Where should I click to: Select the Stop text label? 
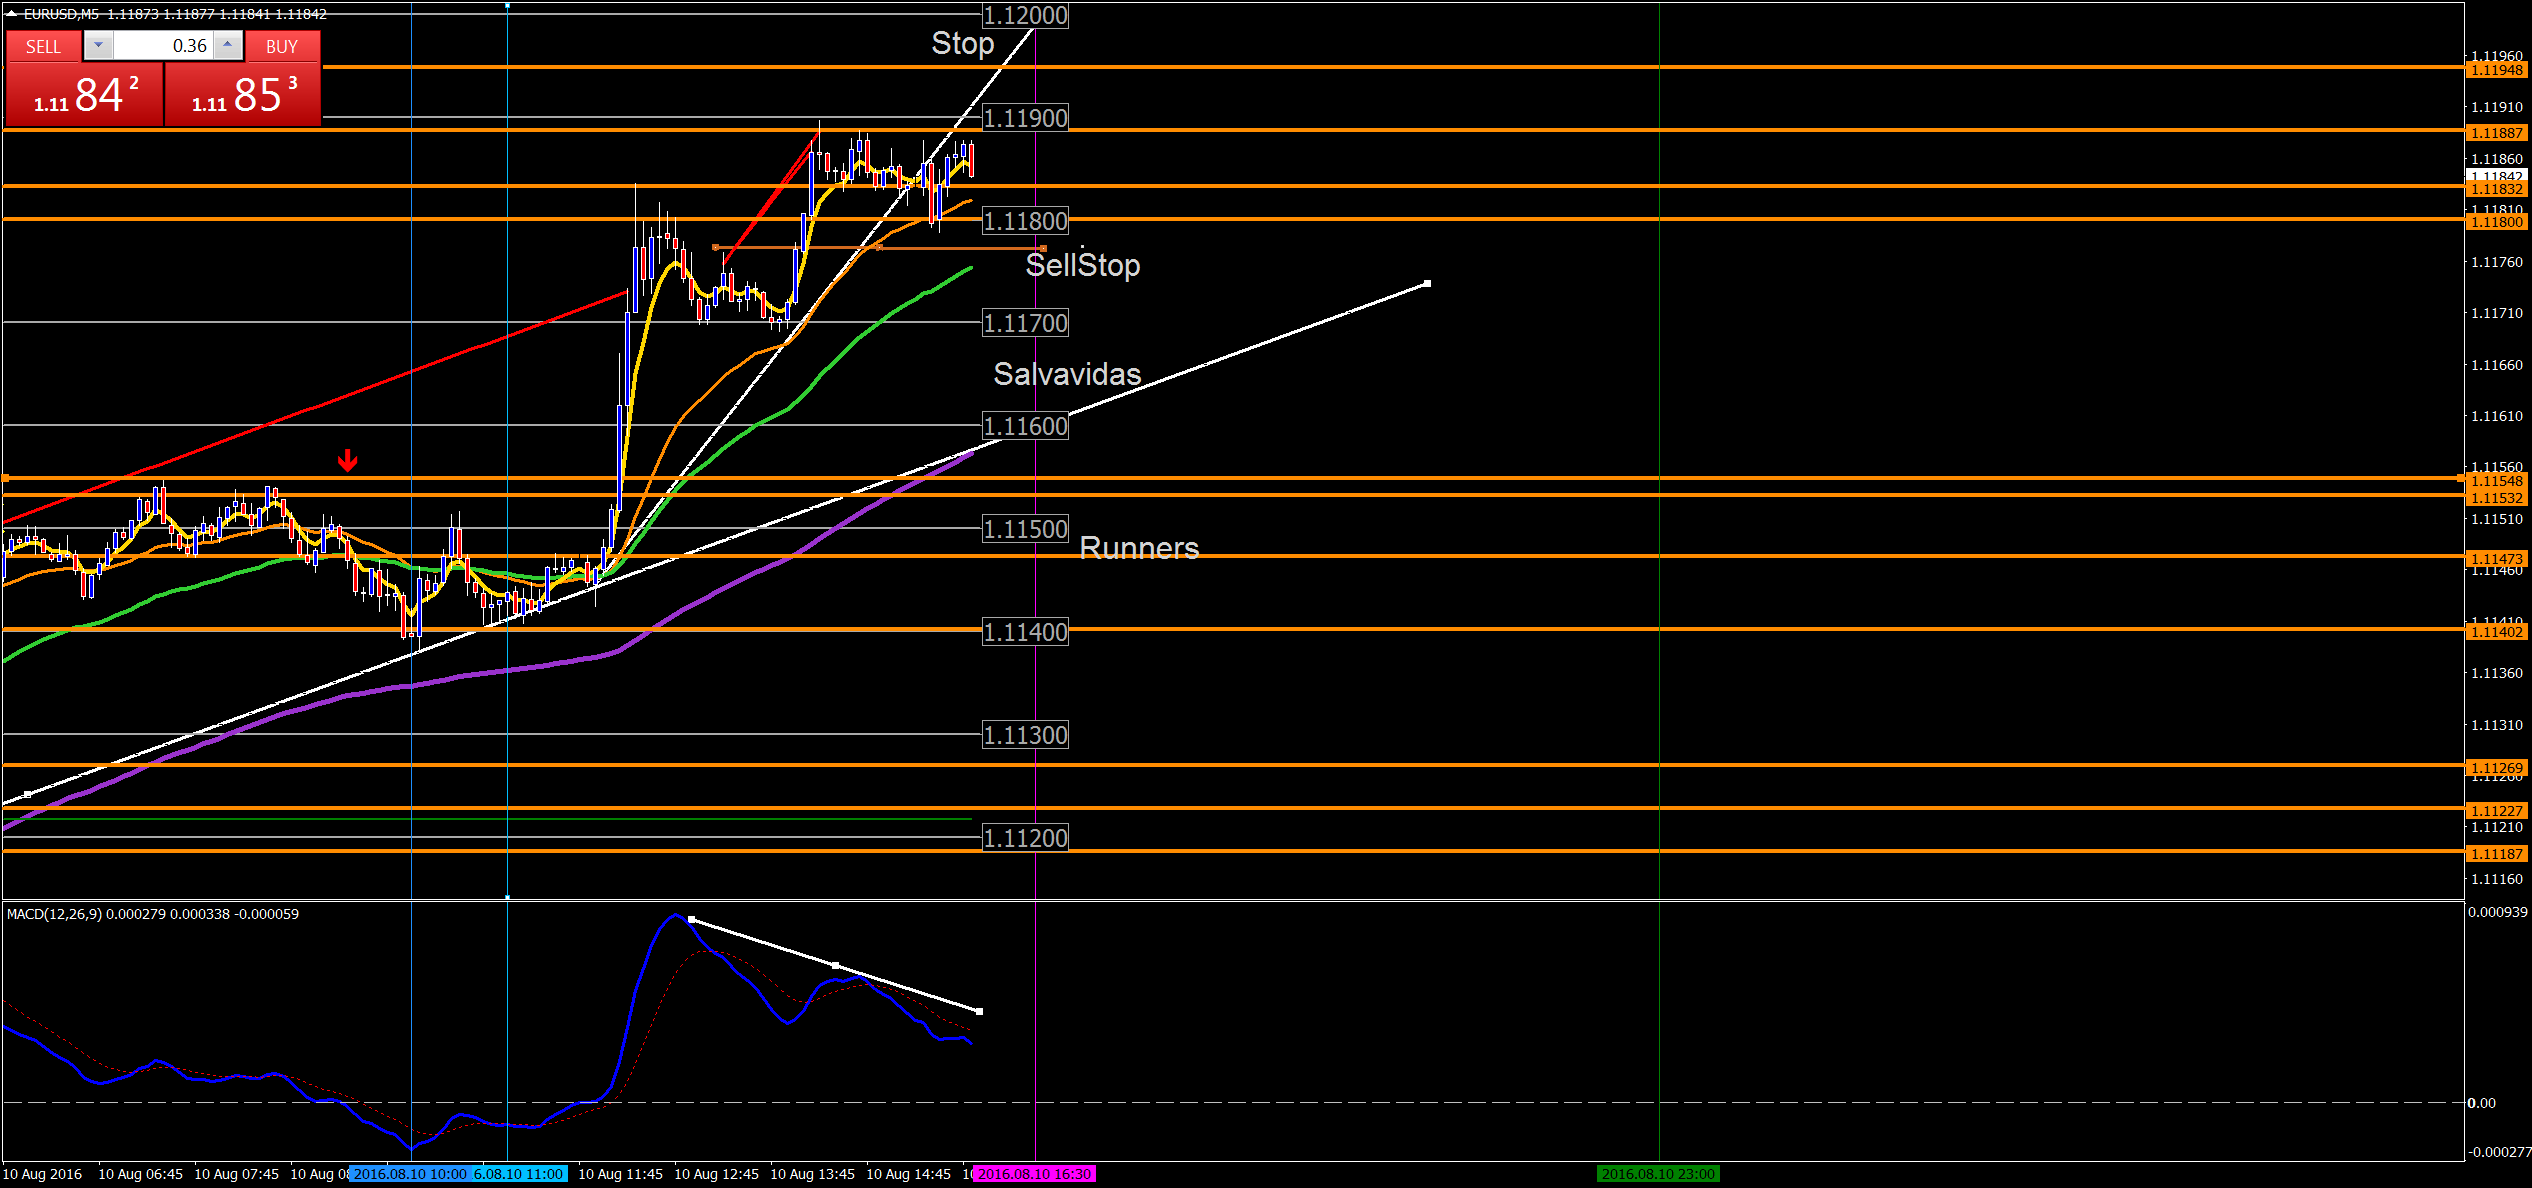(x=962, y=44)
